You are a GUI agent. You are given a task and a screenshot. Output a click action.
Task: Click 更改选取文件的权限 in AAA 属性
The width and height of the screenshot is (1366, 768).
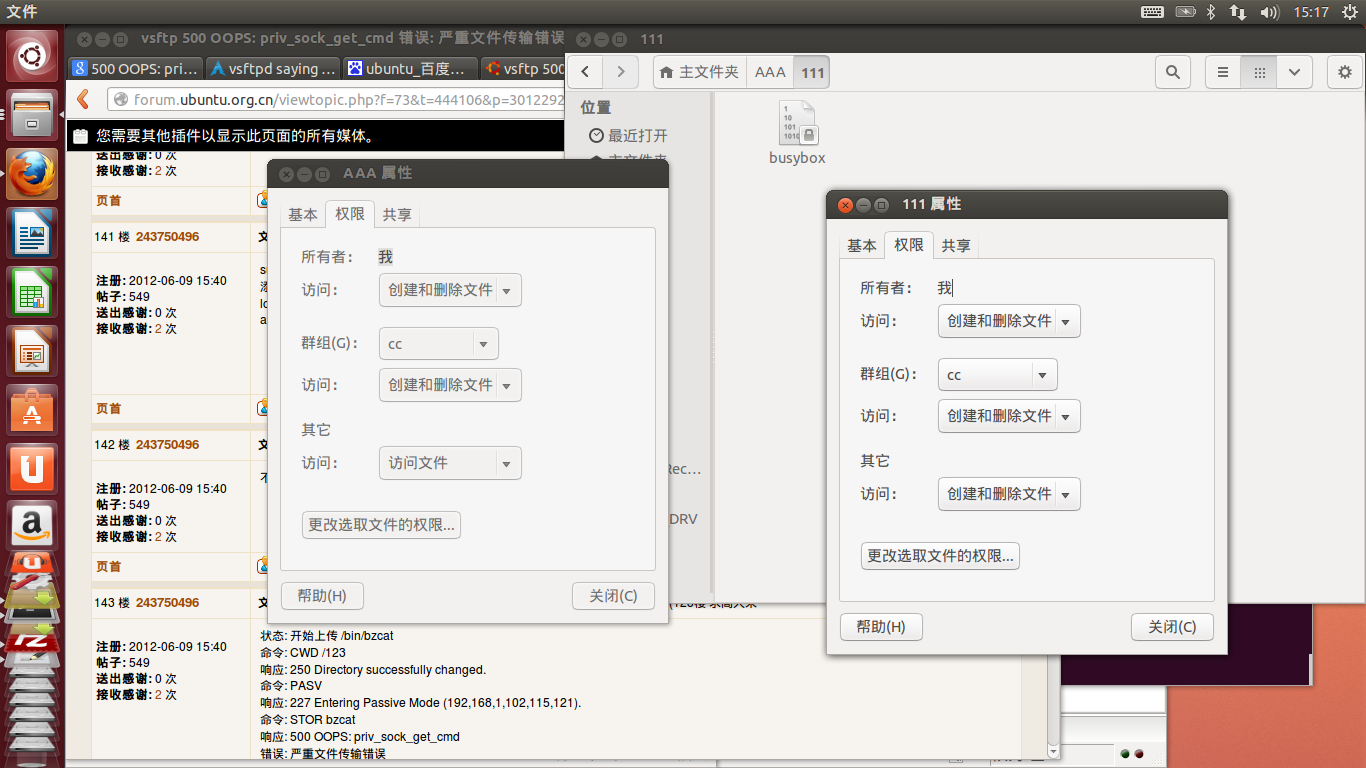tap(381, 525)
